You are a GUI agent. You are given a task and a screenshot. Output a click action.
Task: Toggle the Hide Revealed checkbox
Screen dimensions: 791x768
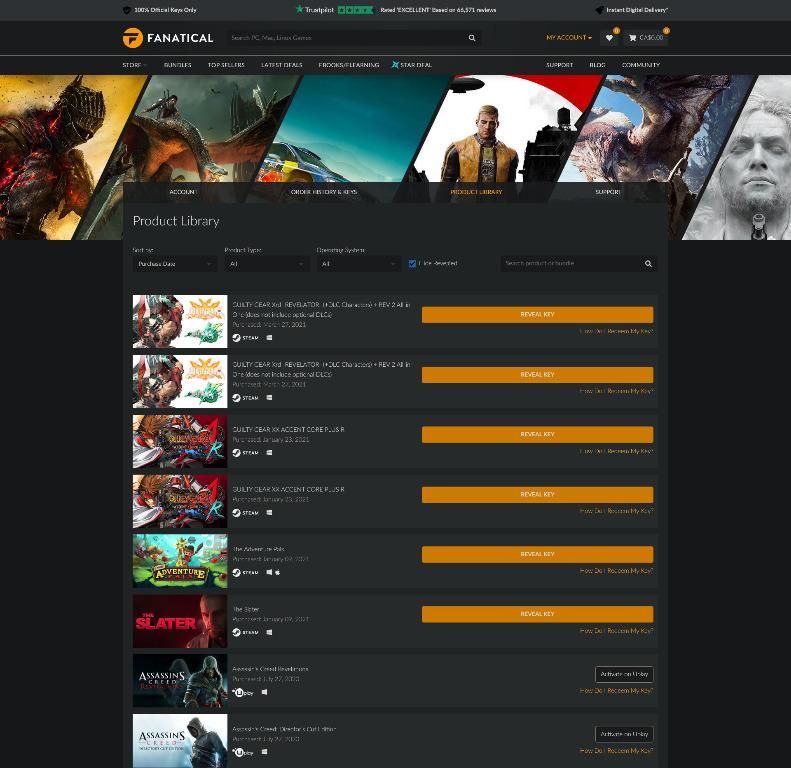click(412, 263)
